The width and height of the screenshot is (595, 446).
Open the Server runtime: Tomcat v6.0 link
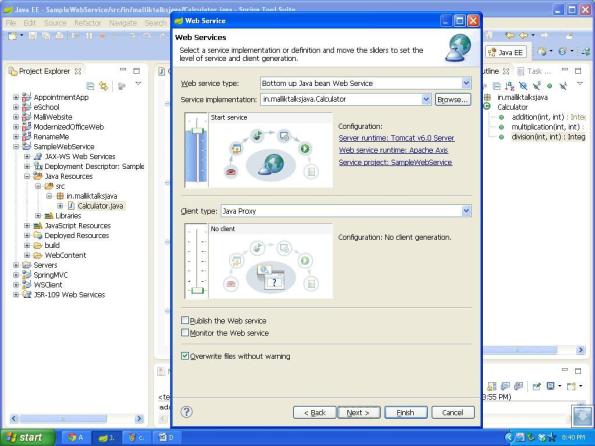(x=396, y=138)
